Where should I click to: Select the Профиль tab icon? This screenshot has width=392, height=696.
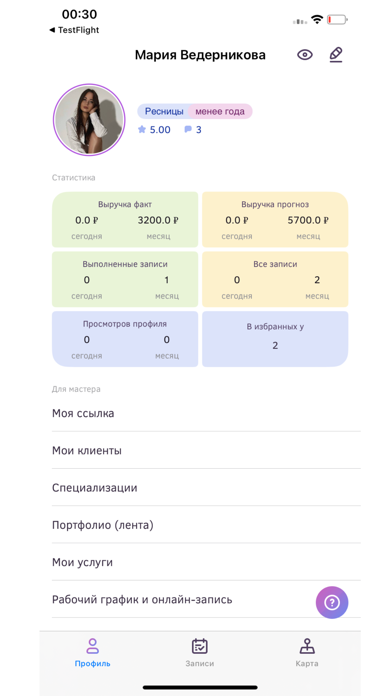(92, 646)
